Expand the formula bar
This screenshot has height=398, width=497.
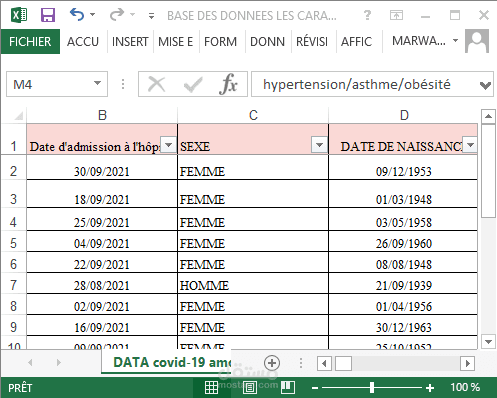(x=486, y=85)
